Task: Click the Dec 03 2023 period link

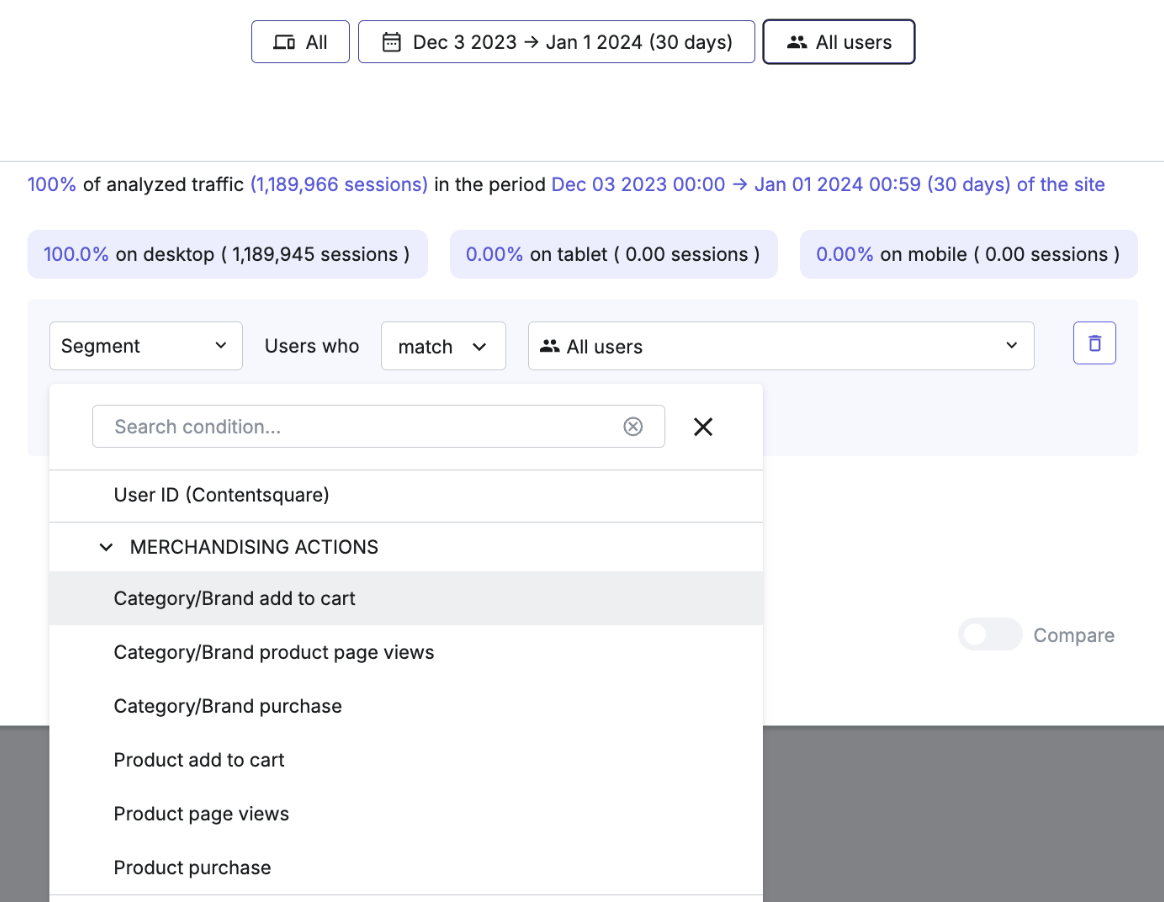Action: (x=638, y=184)
